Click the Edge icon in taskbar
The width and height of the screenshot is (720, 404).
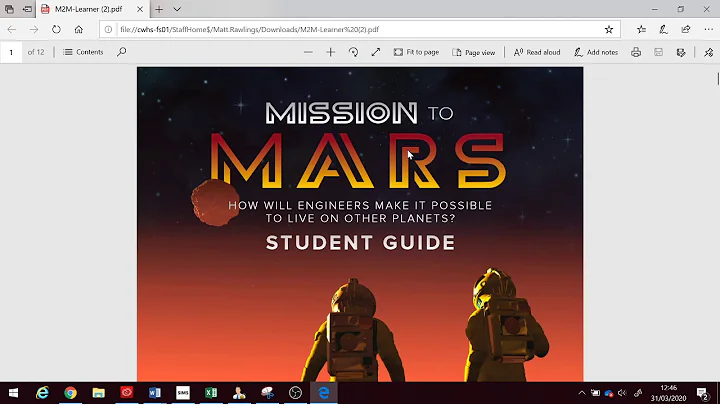click(x=324, y=393)
